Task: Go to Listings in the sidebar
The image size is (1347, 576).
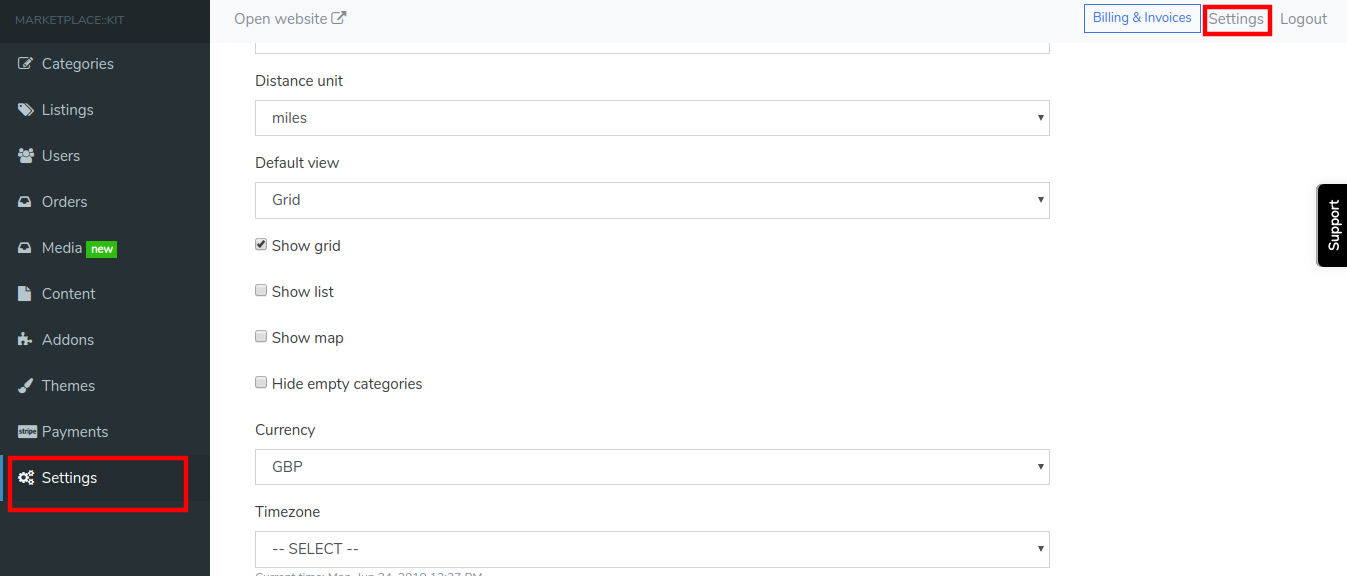Action: pos(68,110)
